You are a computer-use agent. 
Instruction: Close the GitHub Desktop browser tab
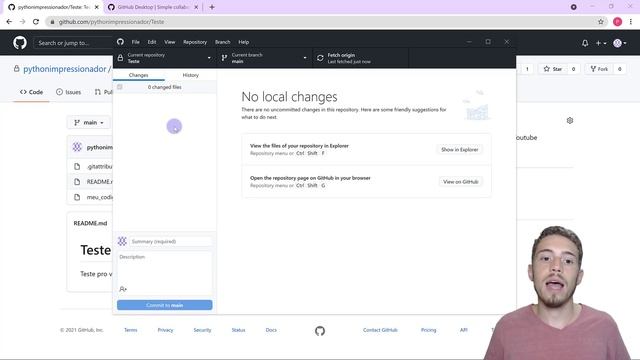click(196, 7)
